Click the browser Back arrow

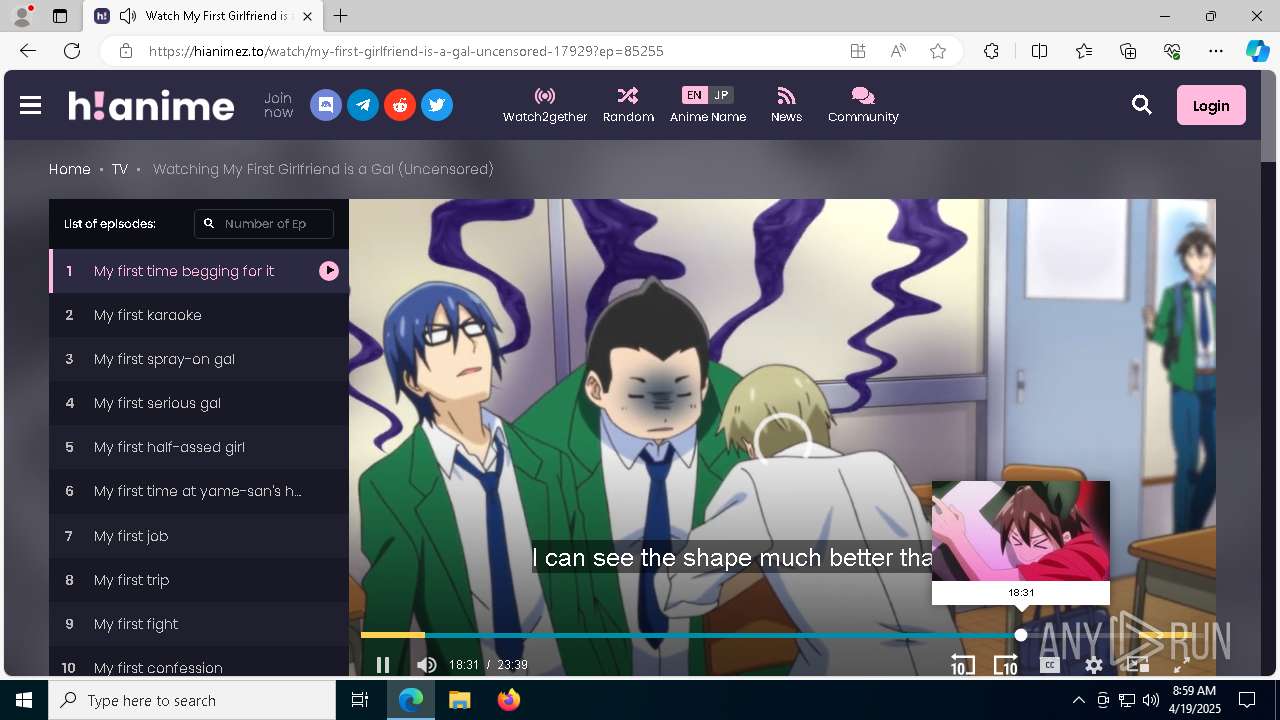tap(28, 51)
